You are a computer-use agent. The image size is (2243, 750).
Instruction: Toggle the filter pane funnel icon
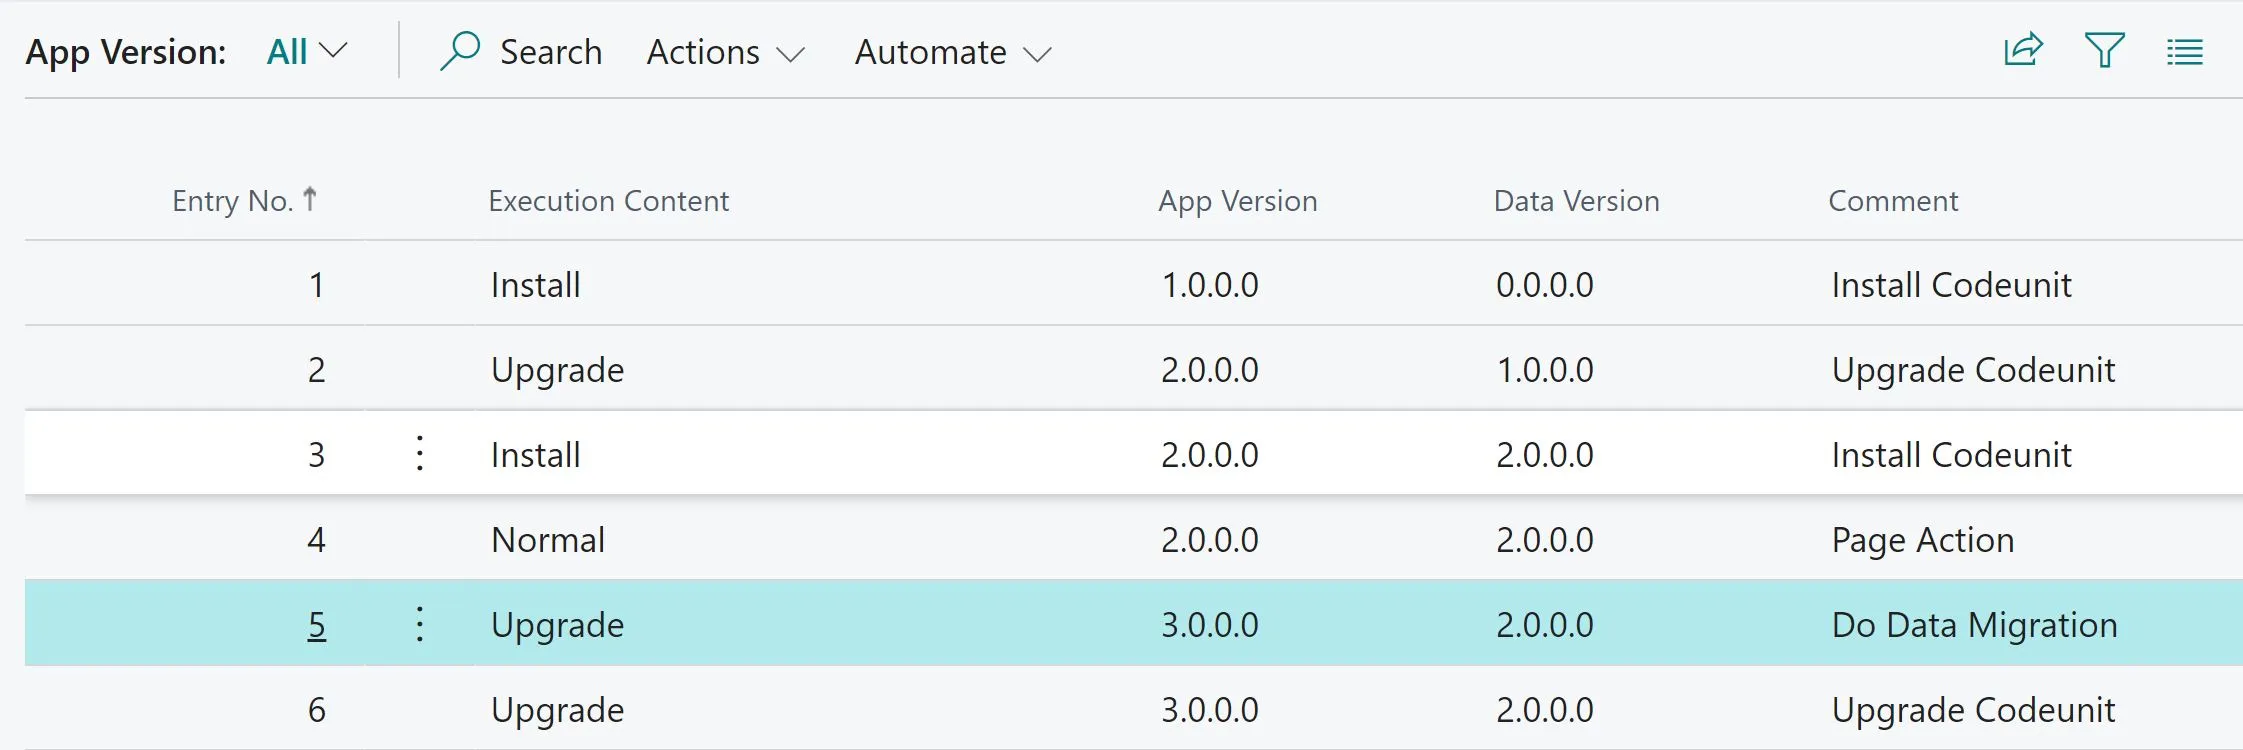2104,50
